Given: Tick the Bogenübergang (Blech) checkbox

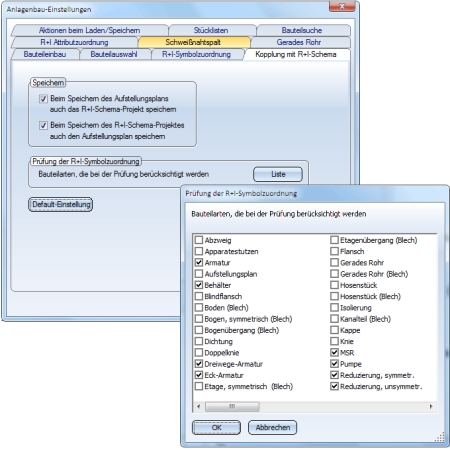Looking at the screenshot, I should click(199, 330).
